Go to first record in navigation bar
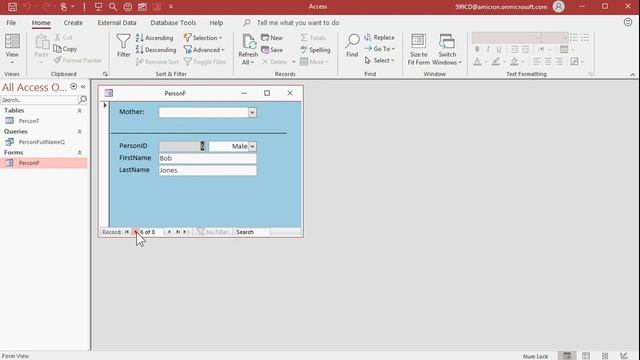Screen dimensions: 640x360 click(x=127, y=232)
